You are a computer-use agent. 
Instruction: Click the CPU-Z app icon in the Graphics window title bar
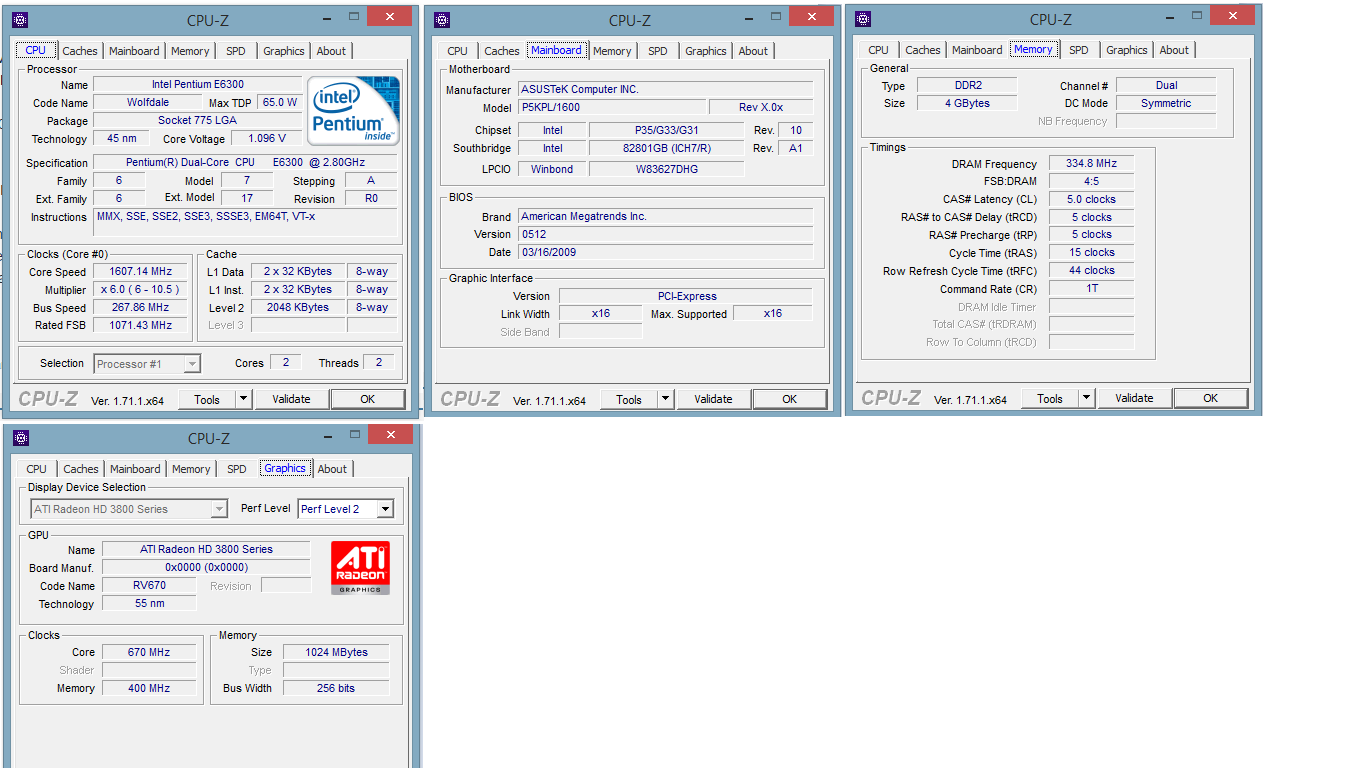(21, 437)
